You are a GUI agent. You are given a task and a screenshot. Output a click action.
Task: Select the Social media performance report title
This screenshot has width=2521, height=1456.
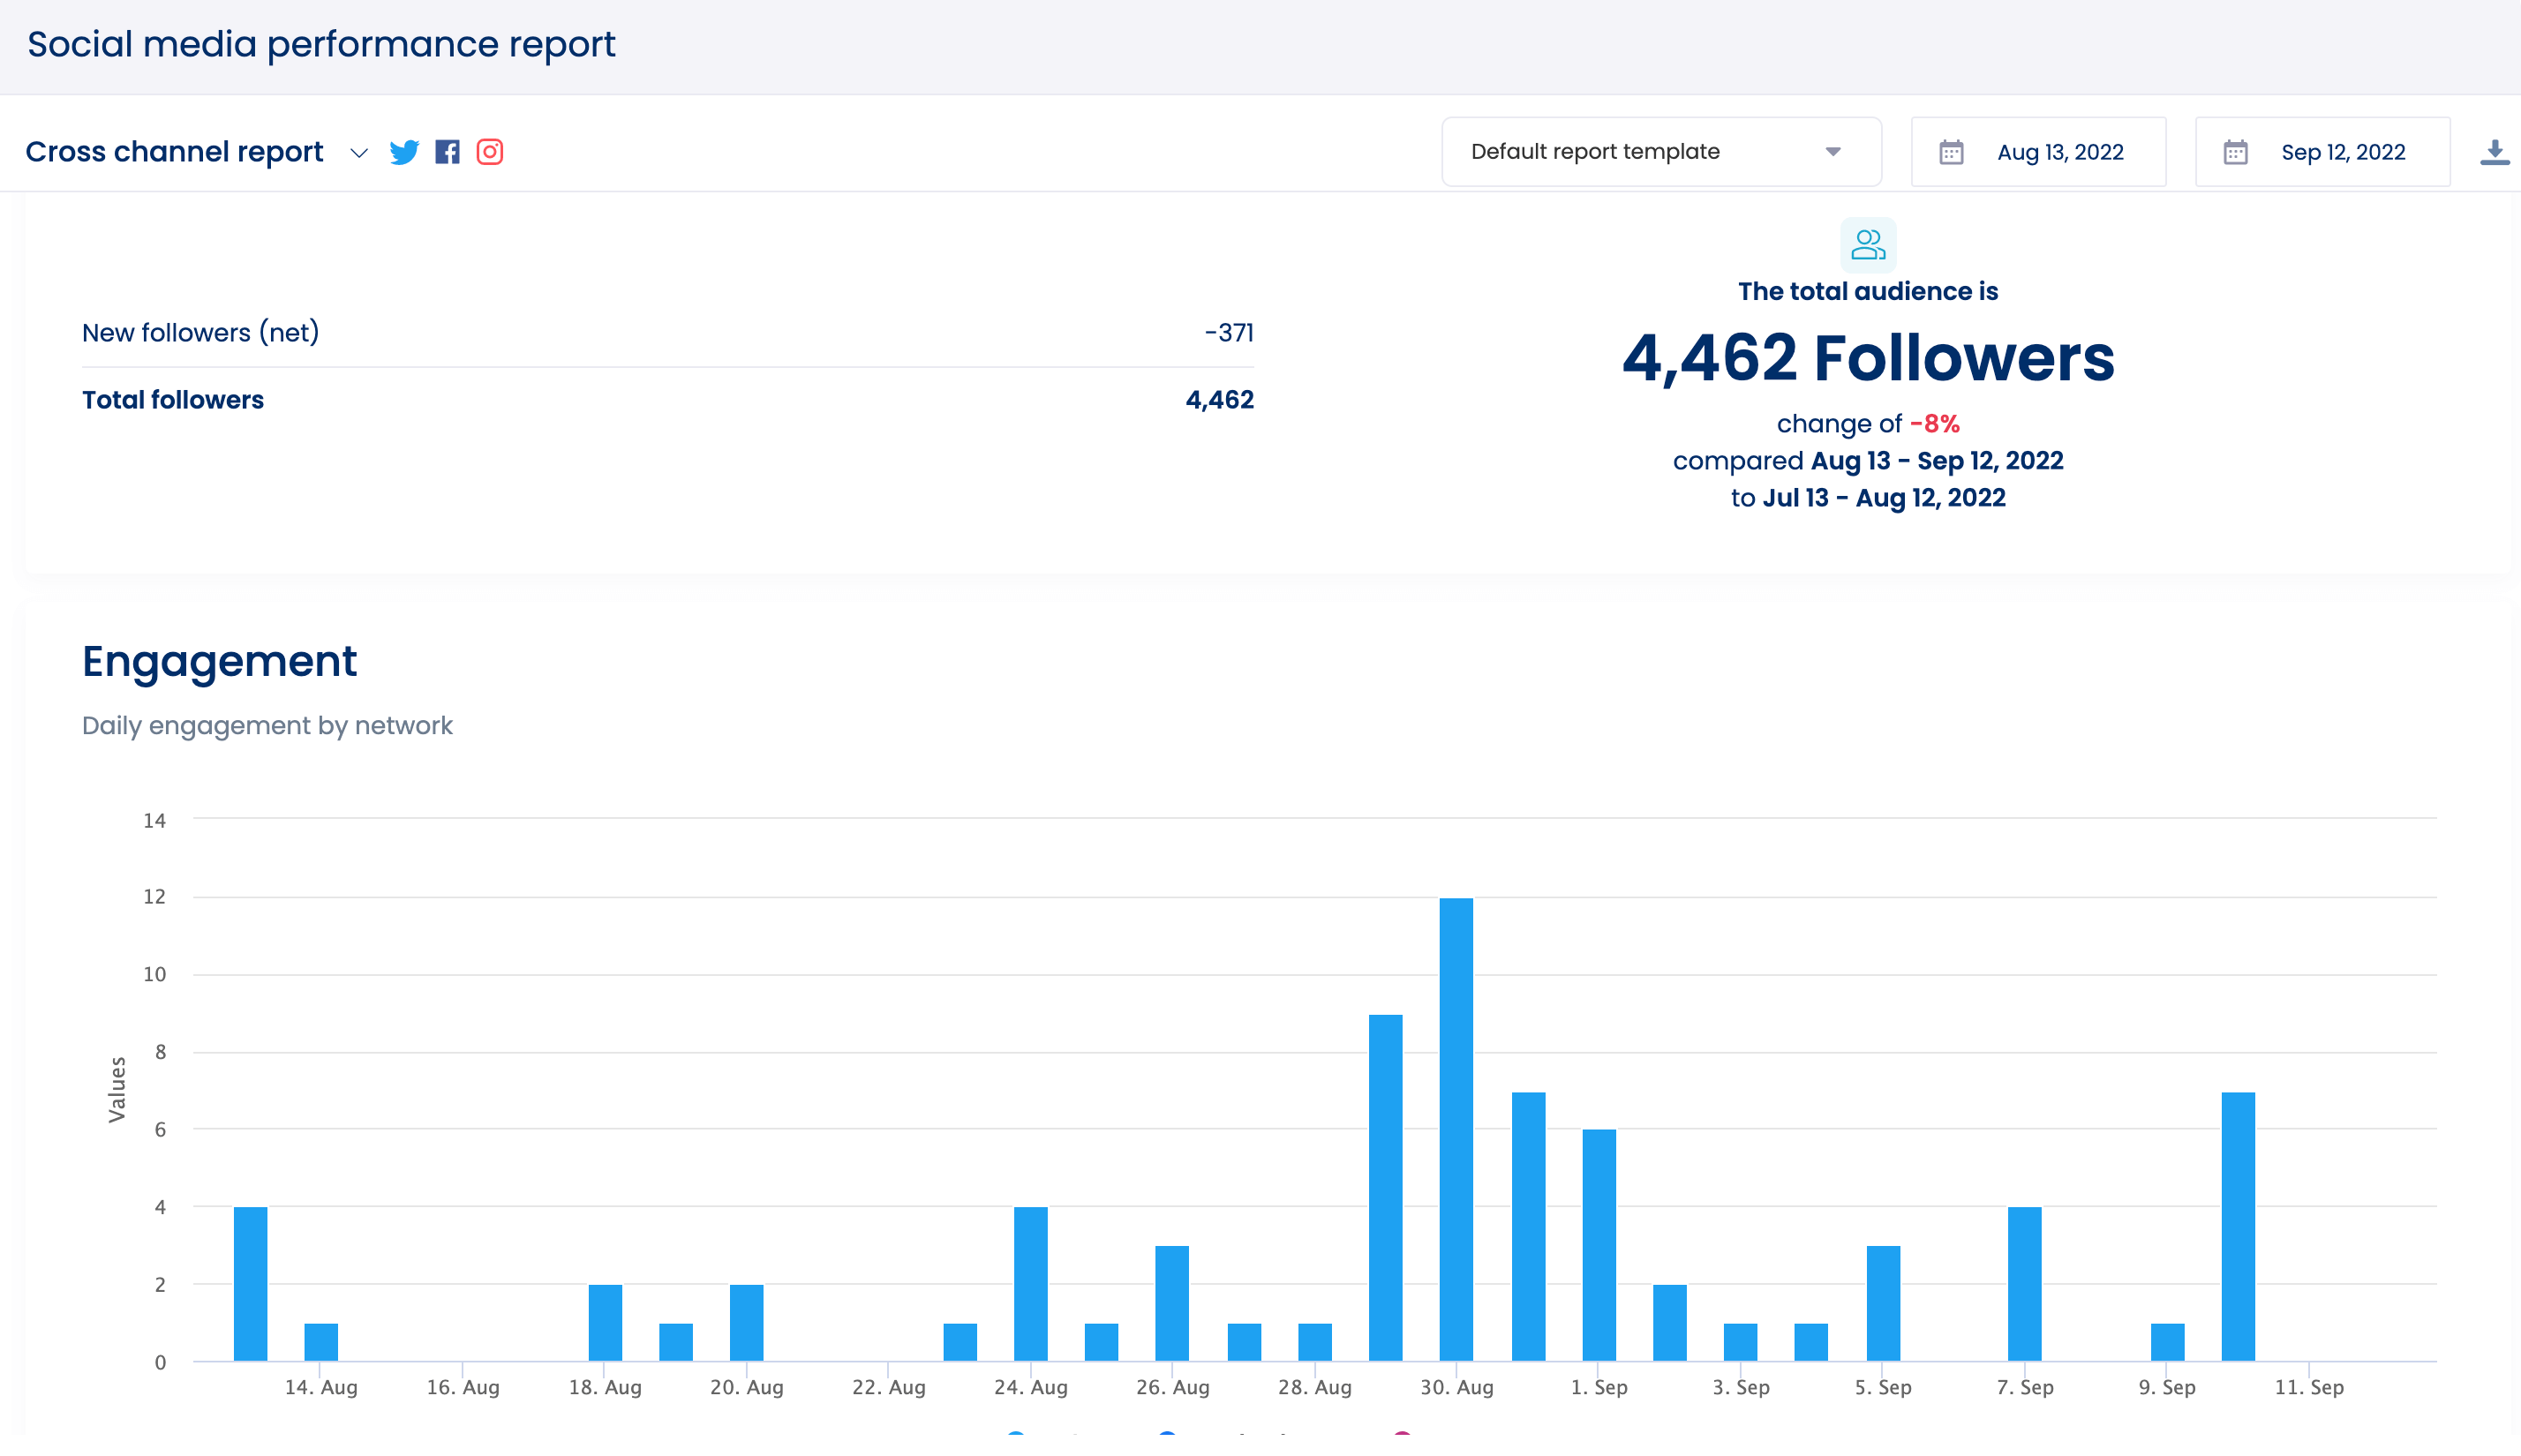coord(320,44)
